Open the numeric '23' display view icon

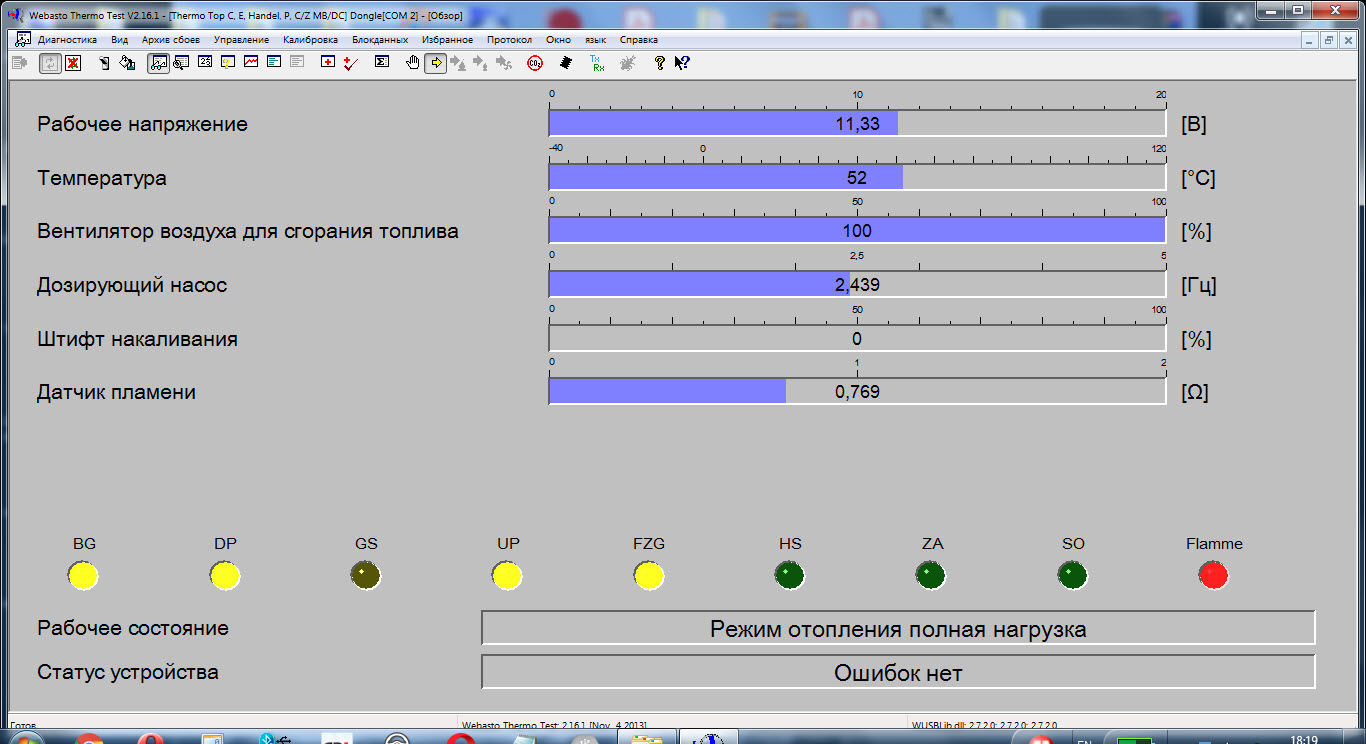pyautogui.click(x=205, y=63)
